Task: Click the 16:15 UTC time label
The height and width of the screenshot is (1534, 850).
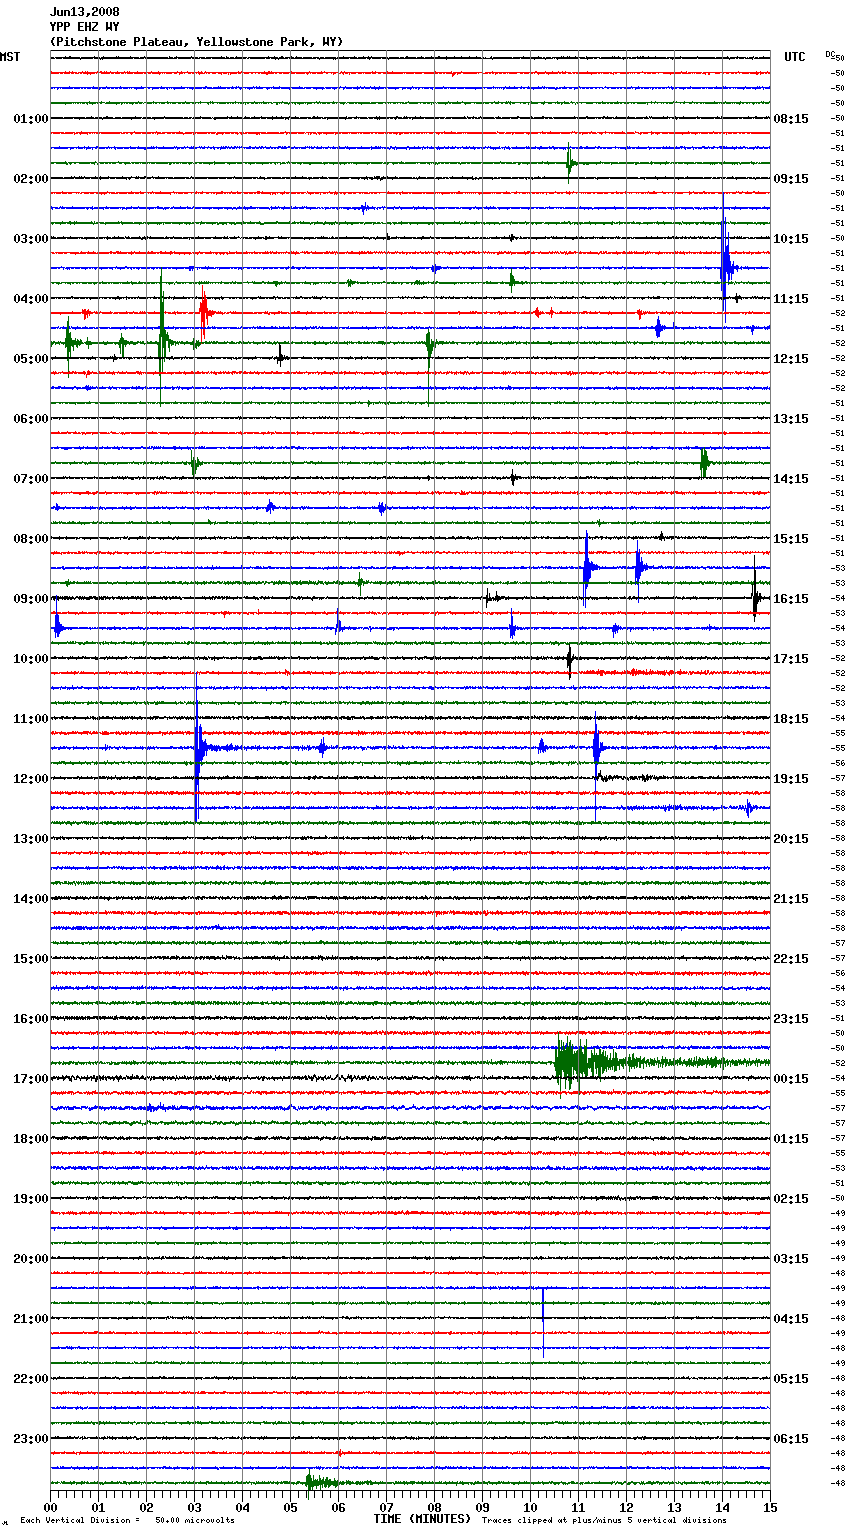Action: [x=791, y=599]
